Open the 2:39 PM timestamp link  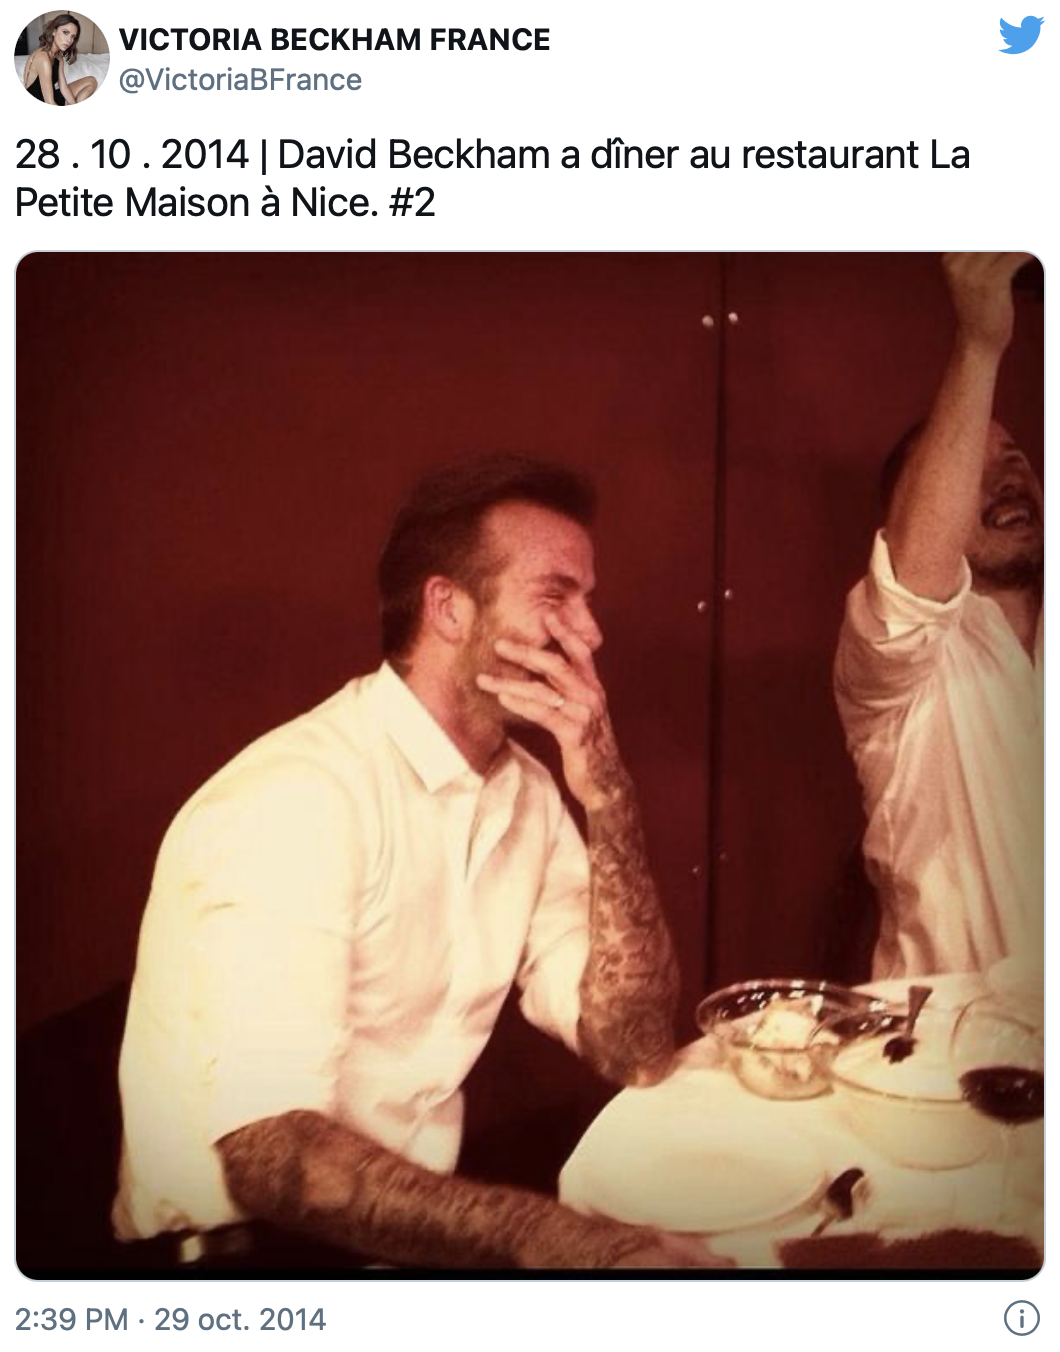[71, 1319]
